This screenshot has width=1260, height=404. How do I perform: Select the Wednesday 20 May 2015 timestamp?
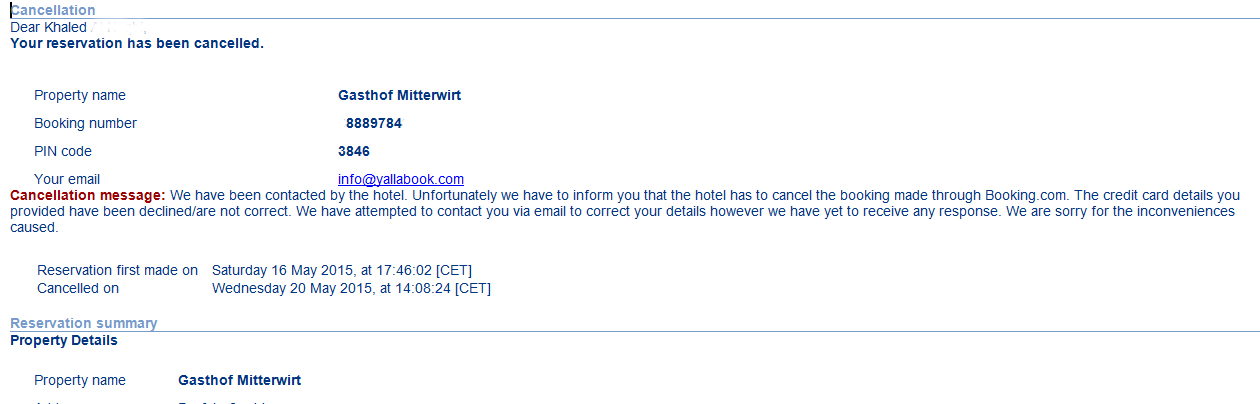coord(351,289)
